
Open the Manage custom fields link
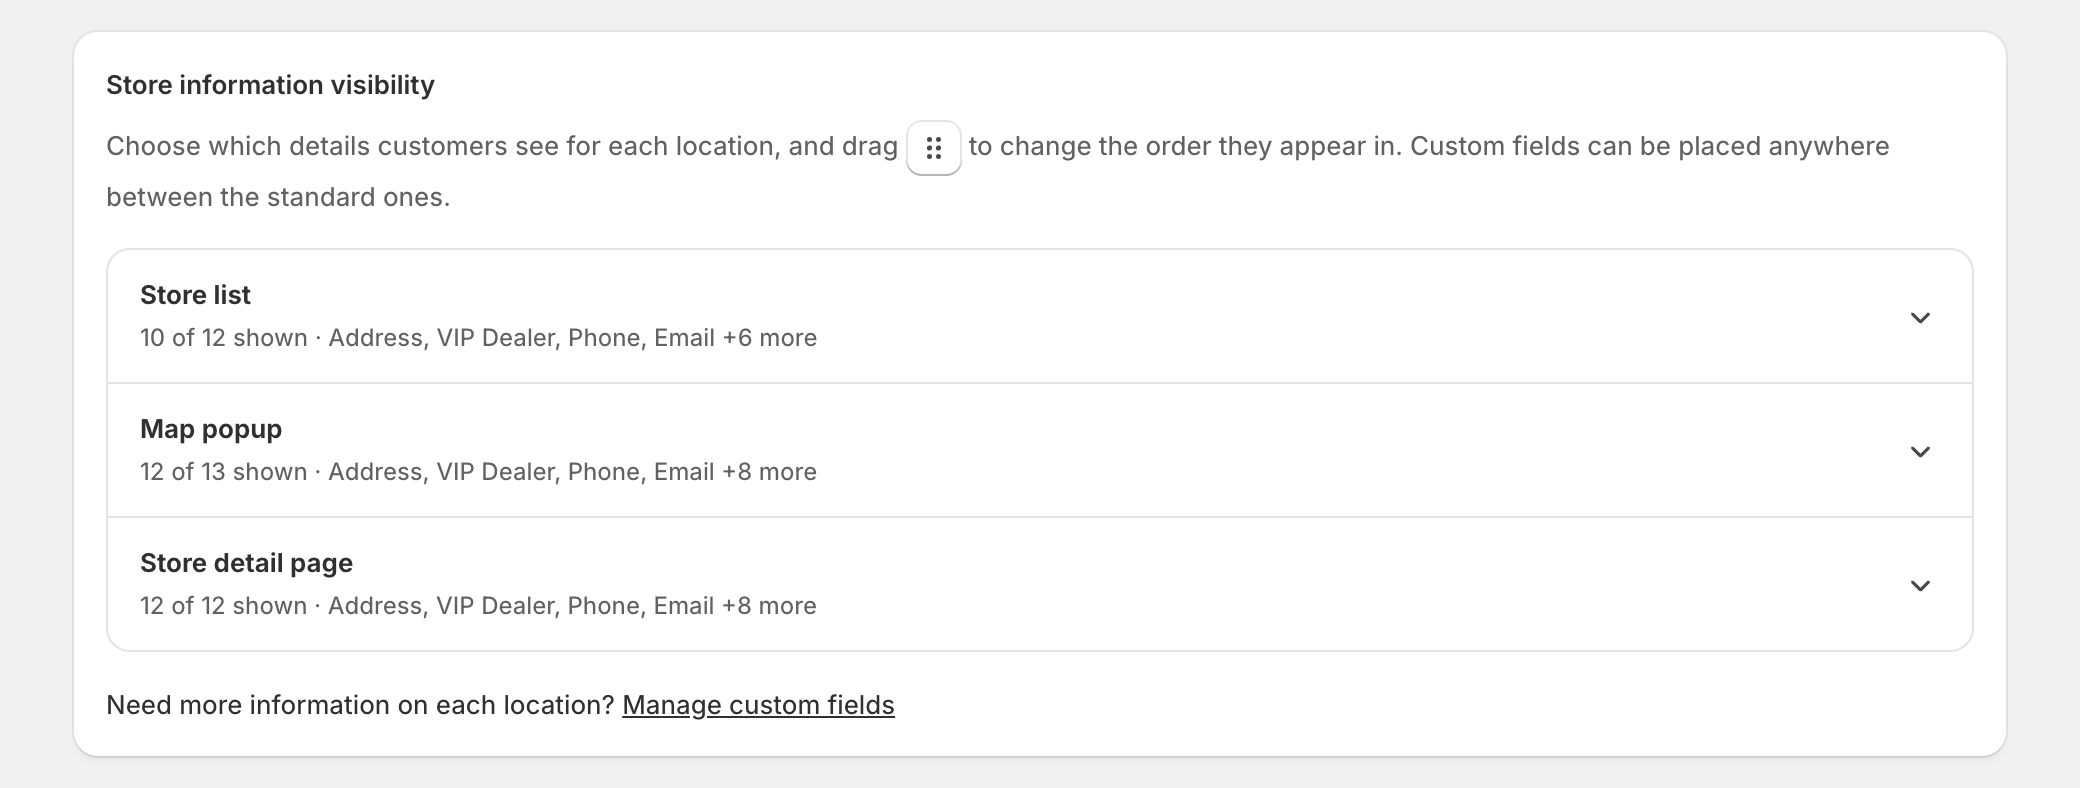pos(758,705)
